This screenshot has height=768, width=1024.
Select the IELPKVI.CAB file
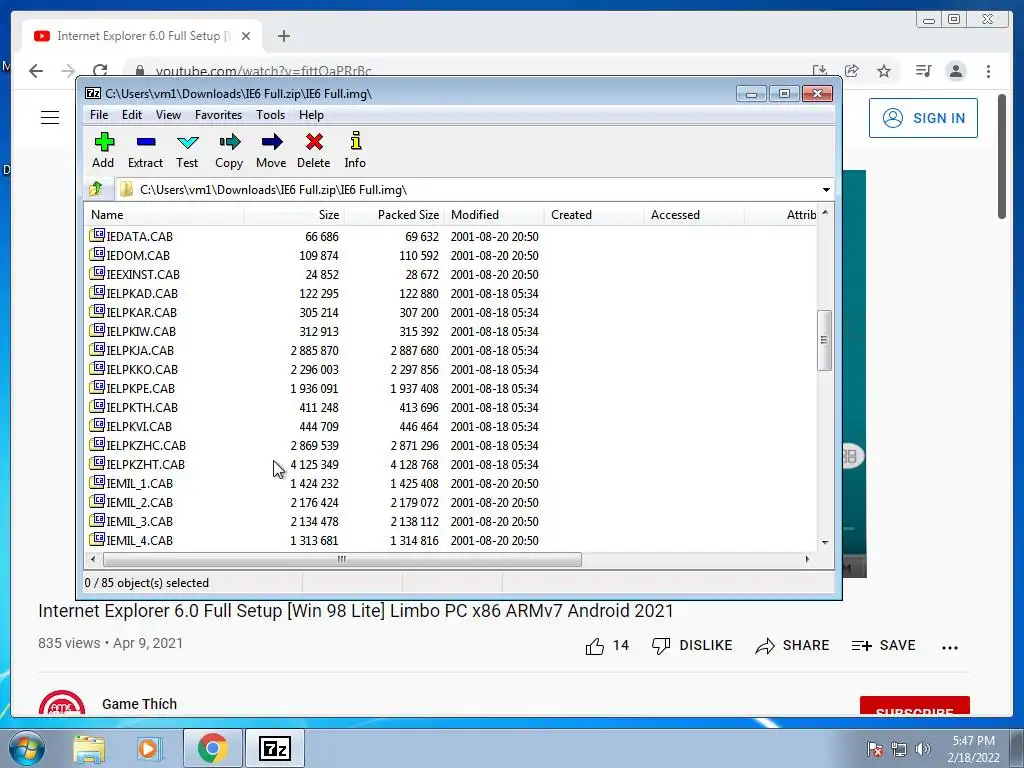pyautogui.click(x=131, y=426)
